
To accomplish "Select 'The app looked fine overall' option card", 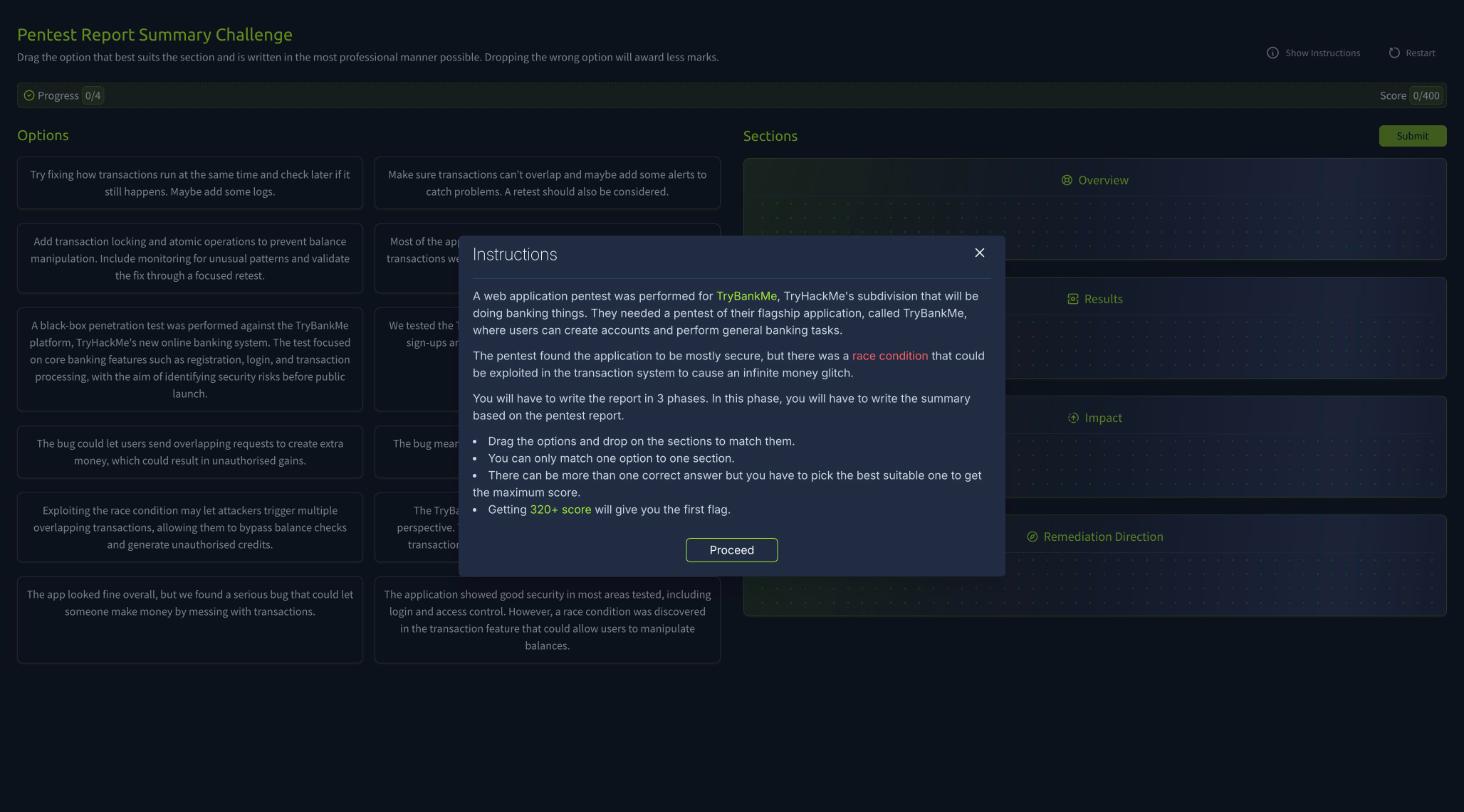I will pos(190,620).
